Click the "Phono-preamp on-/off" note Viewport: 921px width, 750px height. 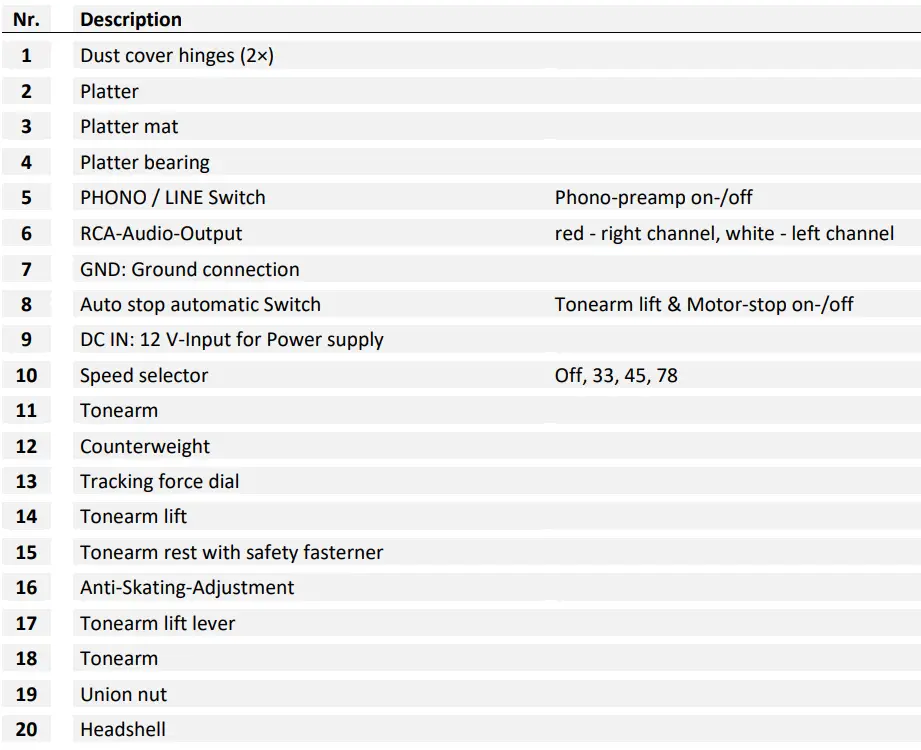pos(653,198)
